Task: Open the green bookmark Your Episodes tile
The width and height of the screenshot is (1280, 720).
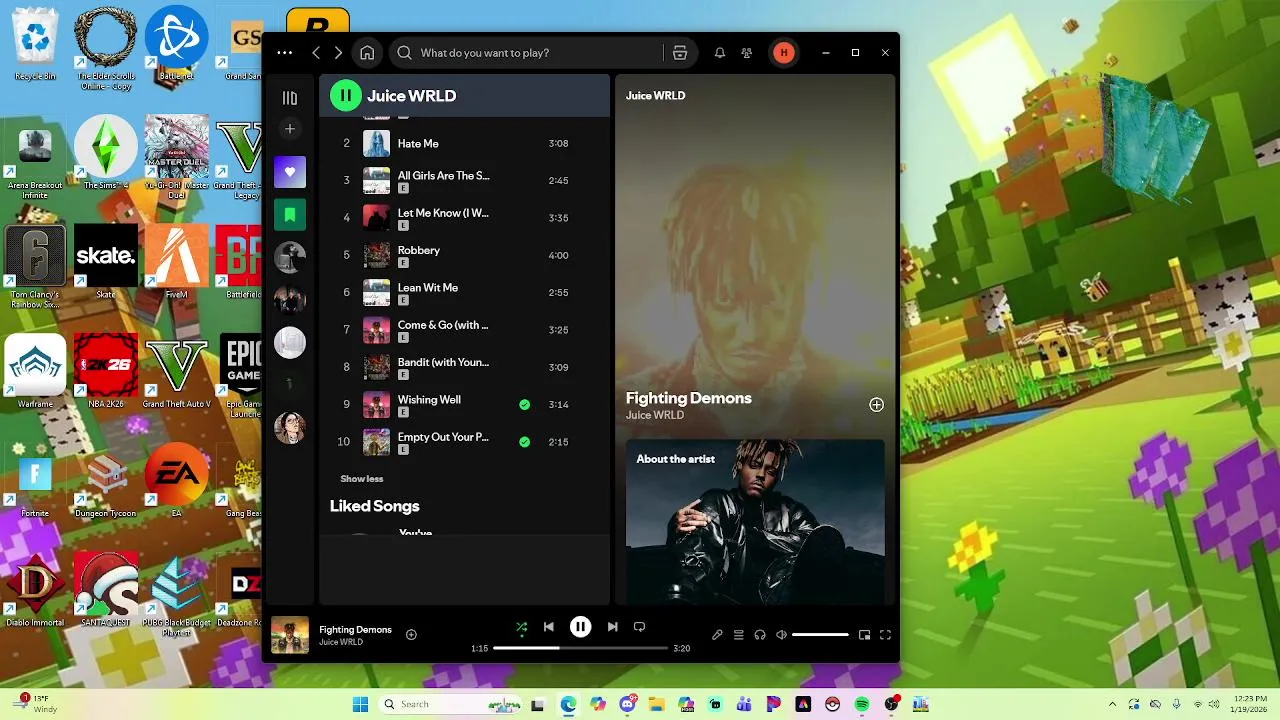Action: click(x=290, y=215)
